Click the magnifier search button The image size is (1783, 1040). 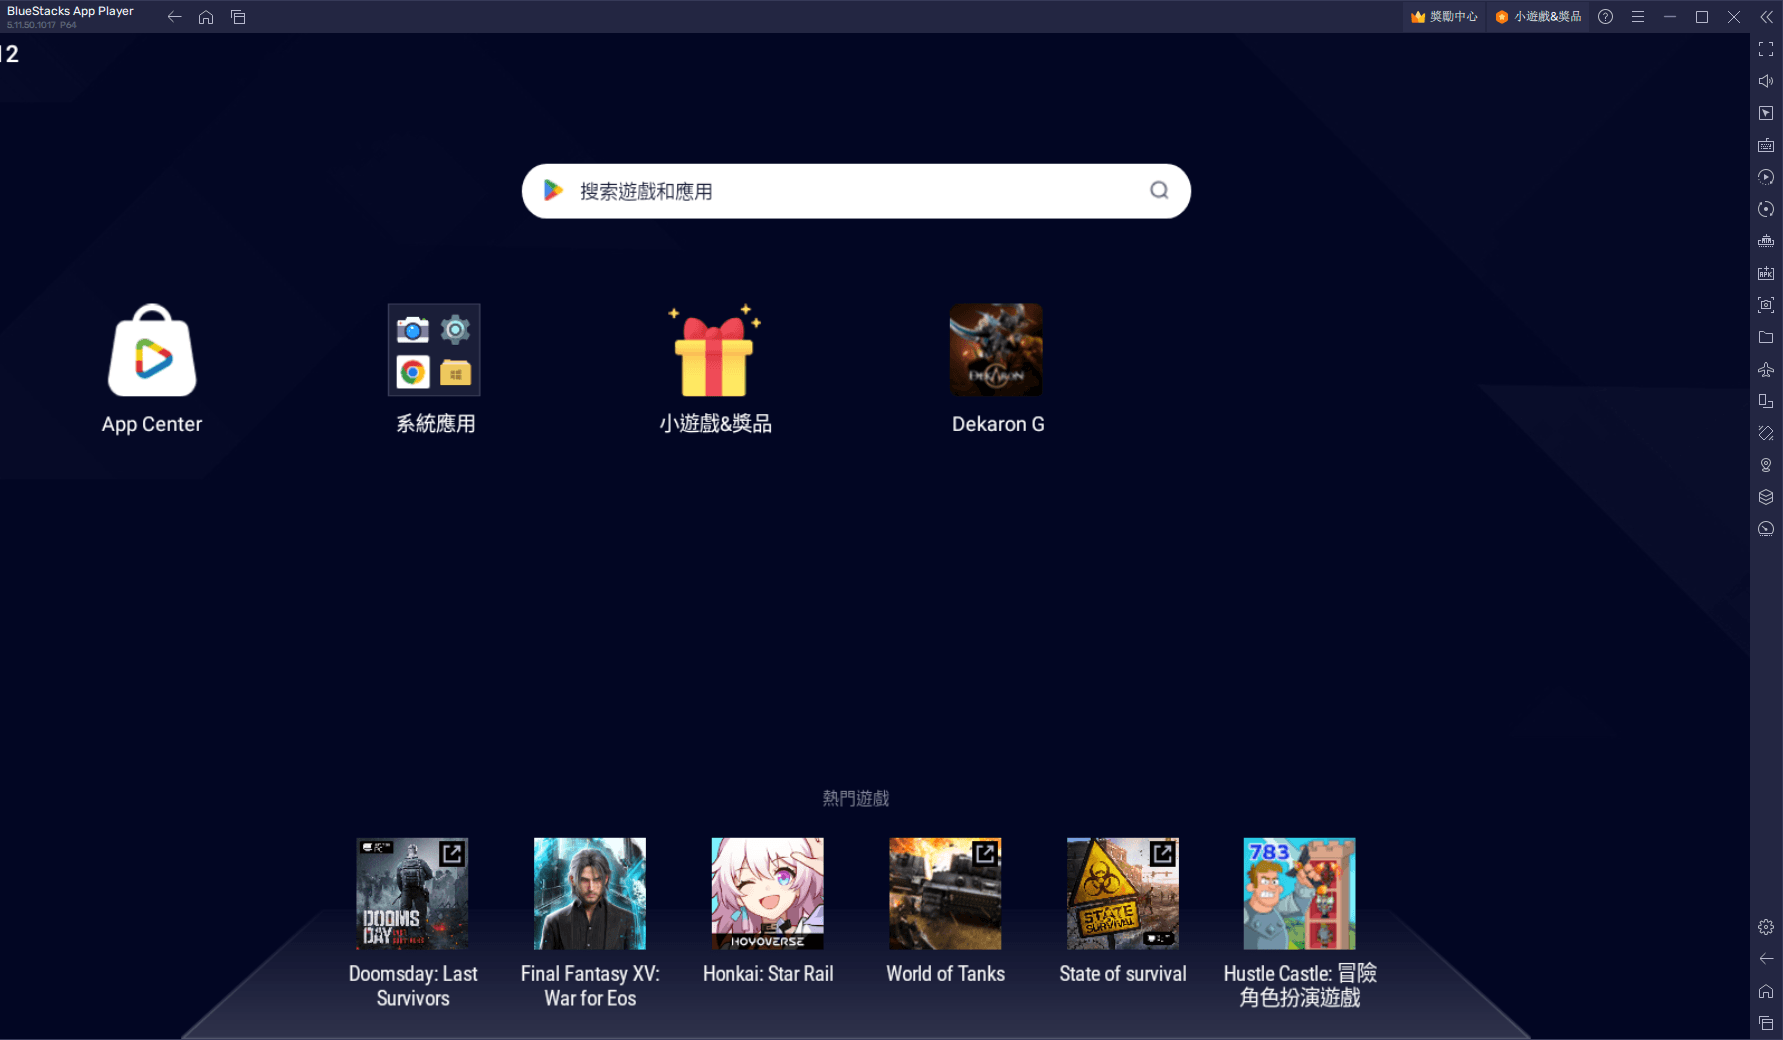[x=1159, y=190]
